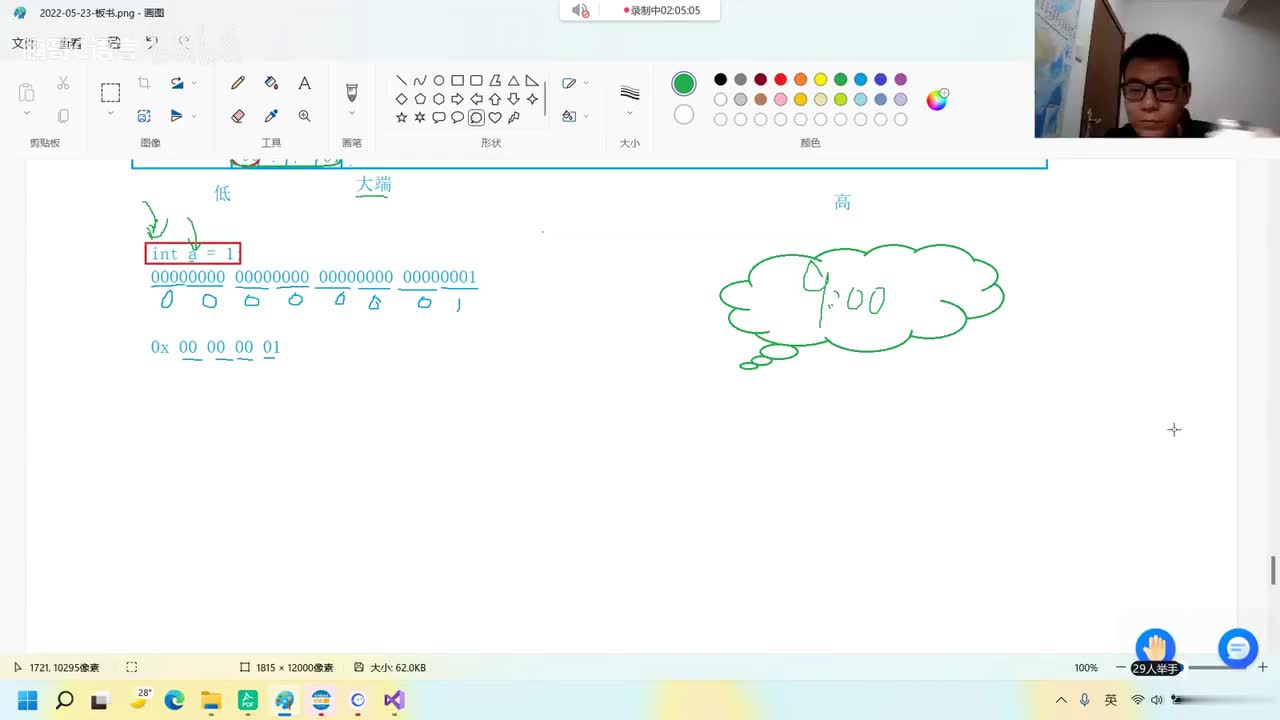Open the Windows Start menu
Screen dimensions: 1280x720
(x=27, y=700)
